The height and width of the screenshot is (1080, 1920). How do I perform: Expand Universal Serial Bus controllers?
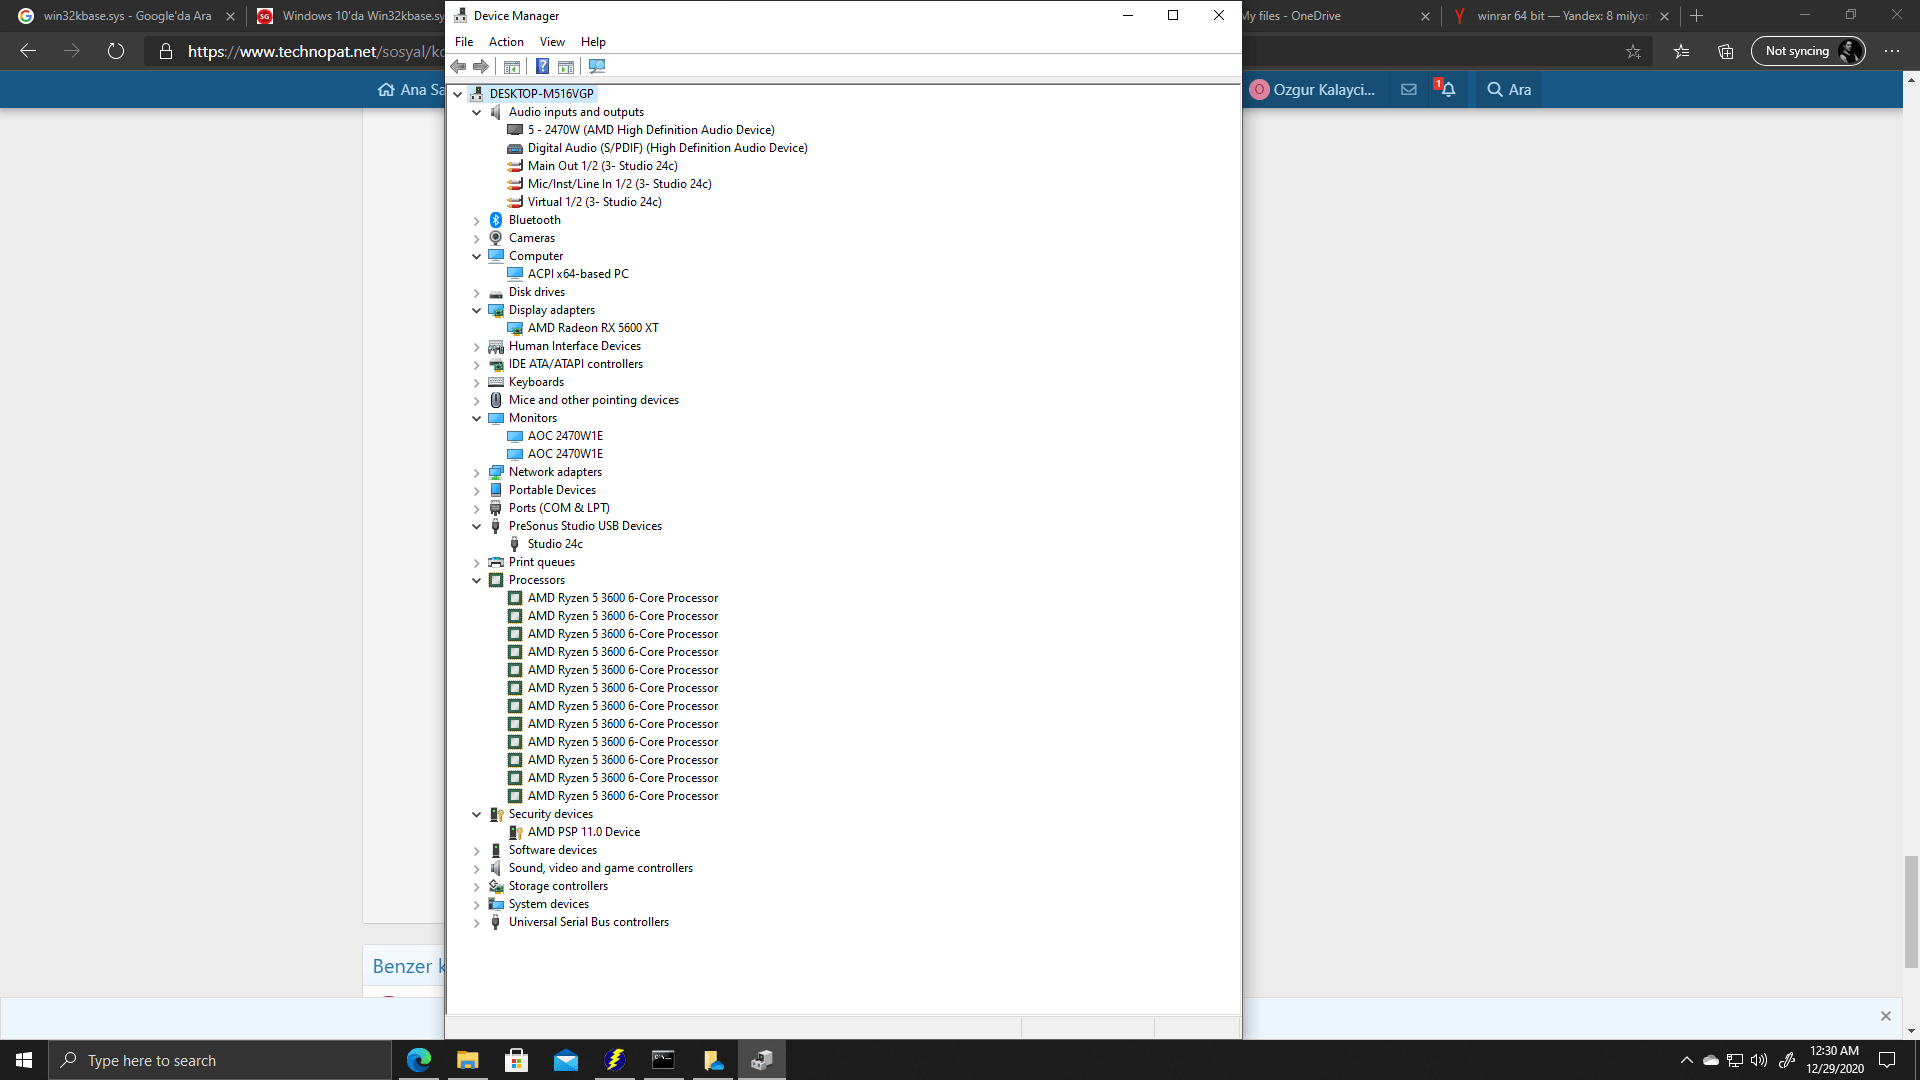pos(477,923)
